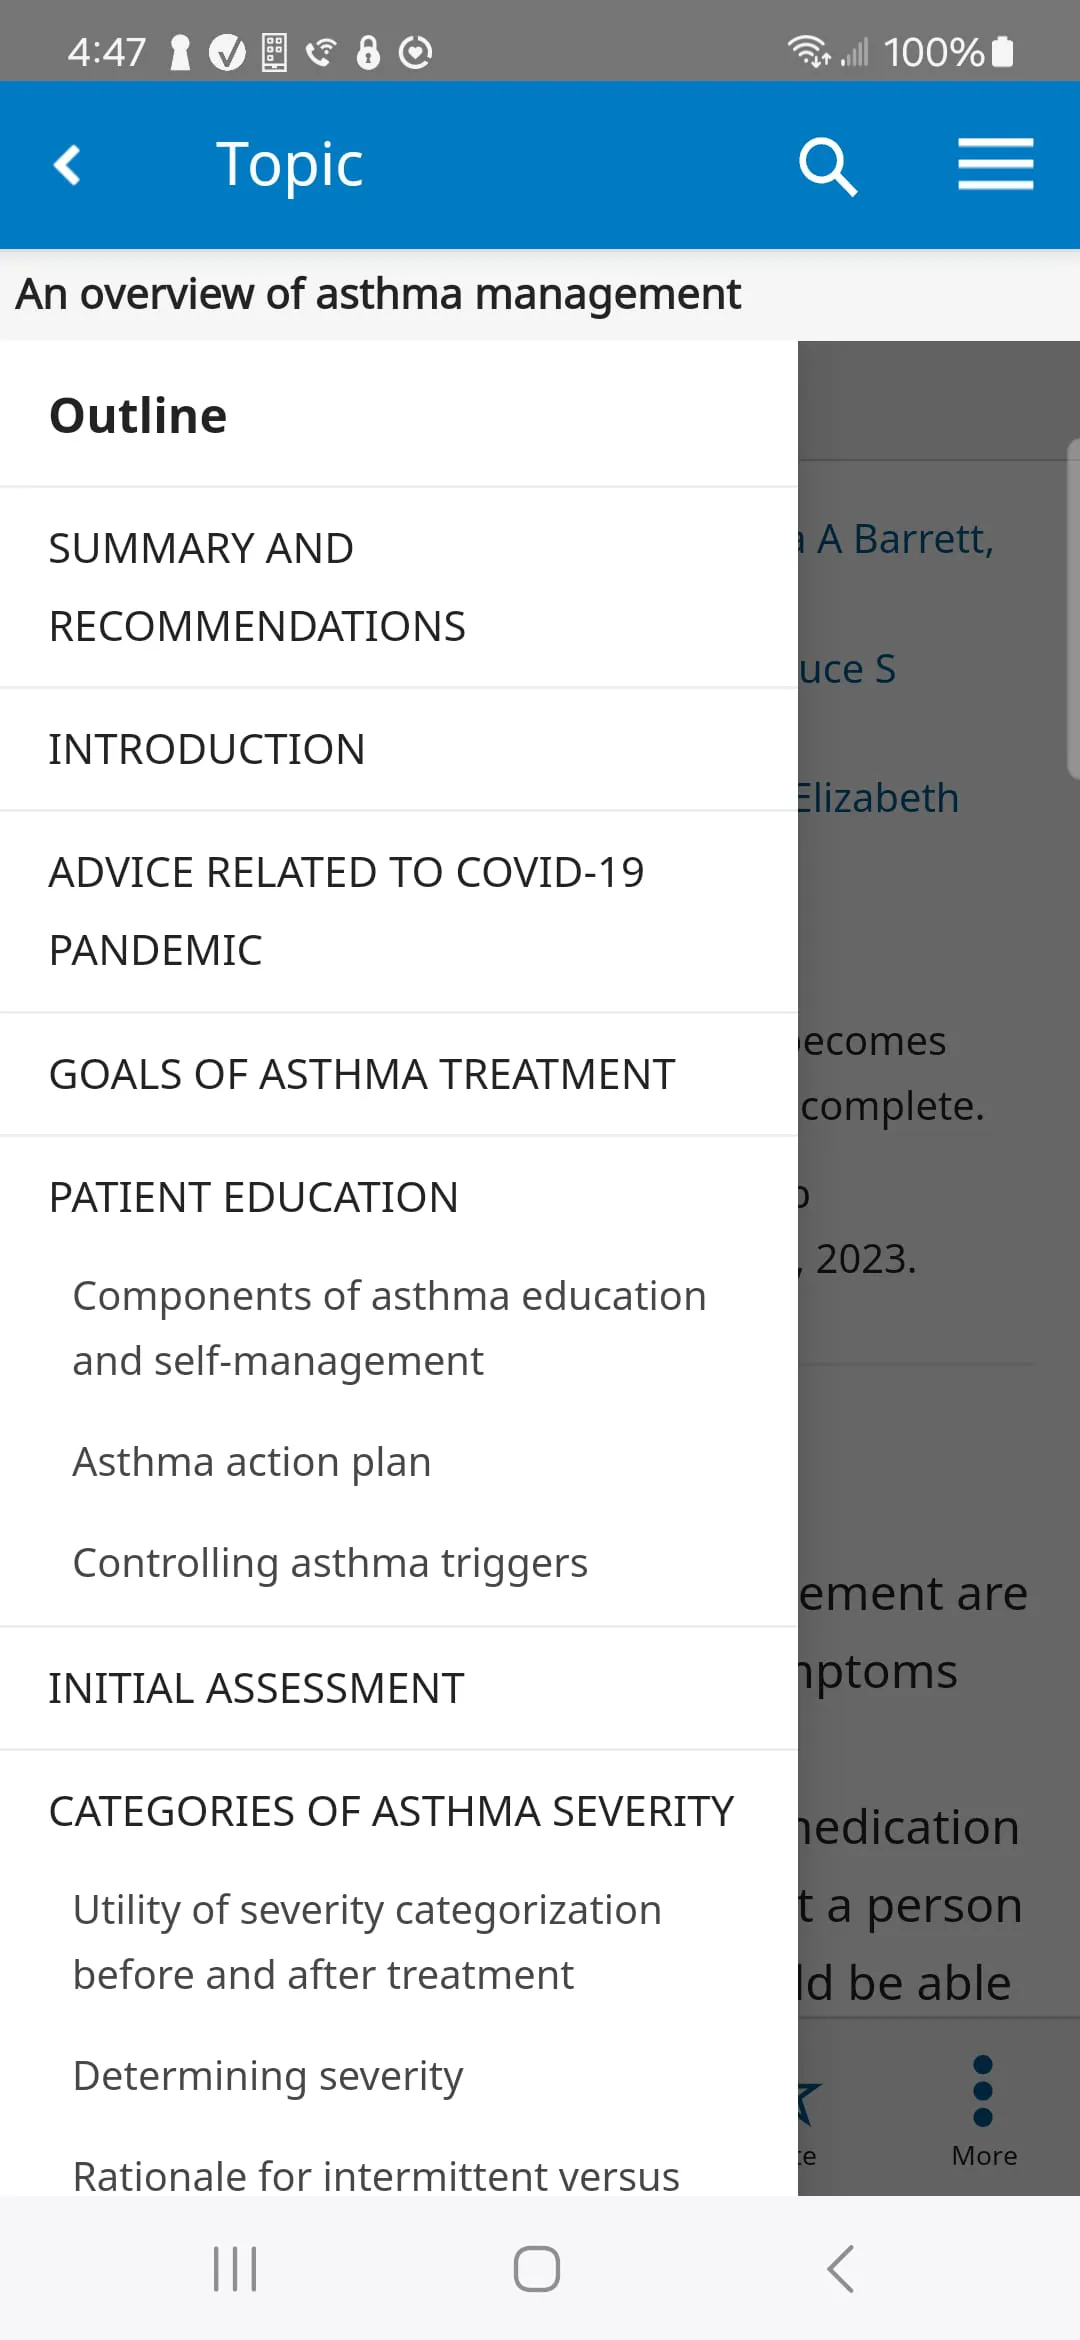The image size is (1080, 2340).
Task: Go to the Introduction section
Action: click(207, 750)
